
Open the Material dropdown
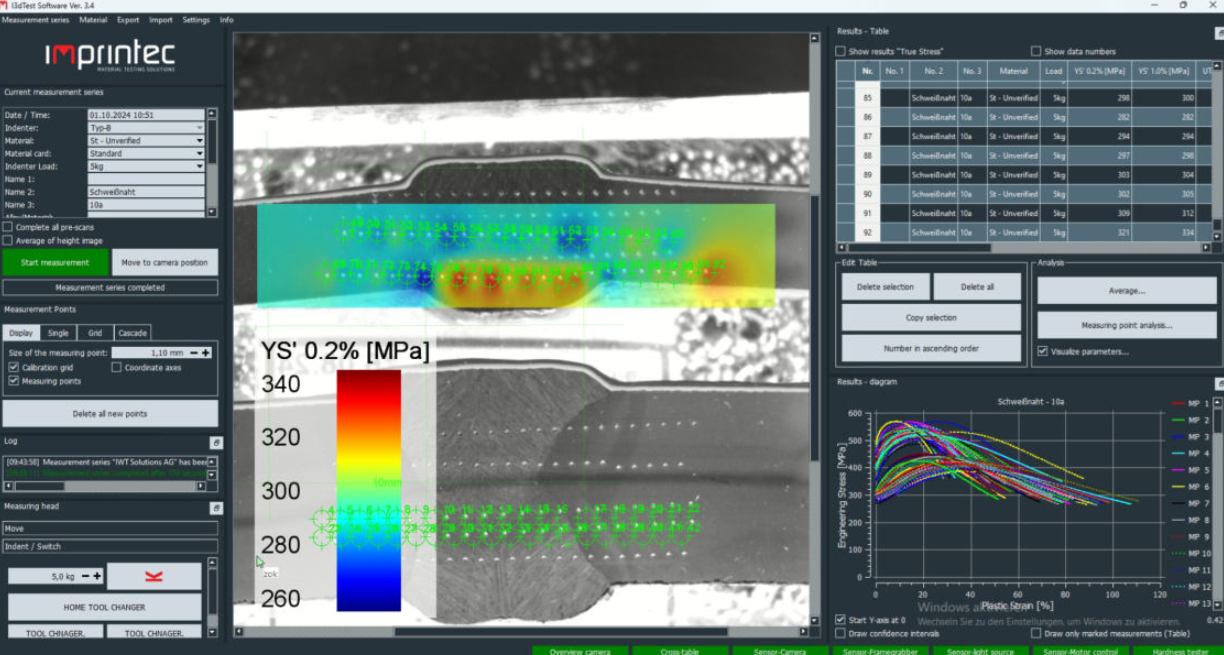tap(199, 141)
